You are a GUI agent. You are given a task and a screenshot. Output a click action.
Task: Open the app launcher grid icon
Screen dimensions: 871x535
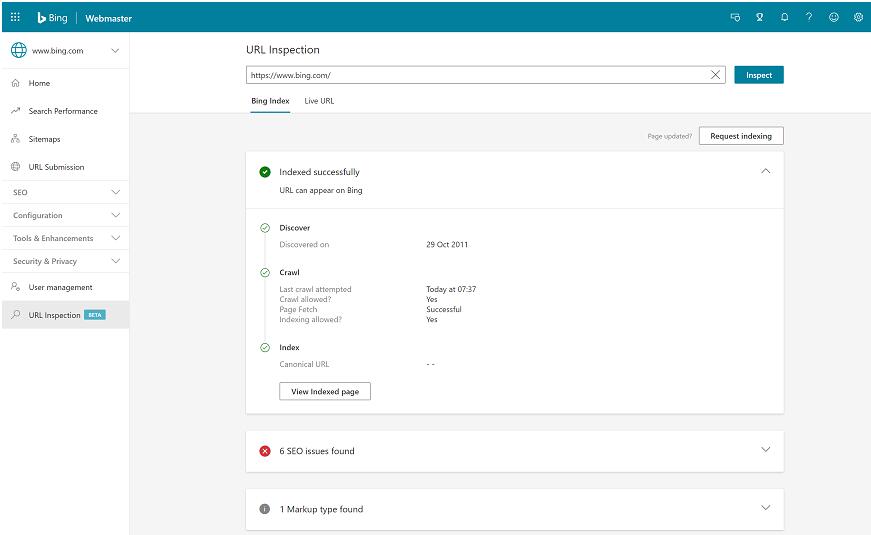(15, 17)
